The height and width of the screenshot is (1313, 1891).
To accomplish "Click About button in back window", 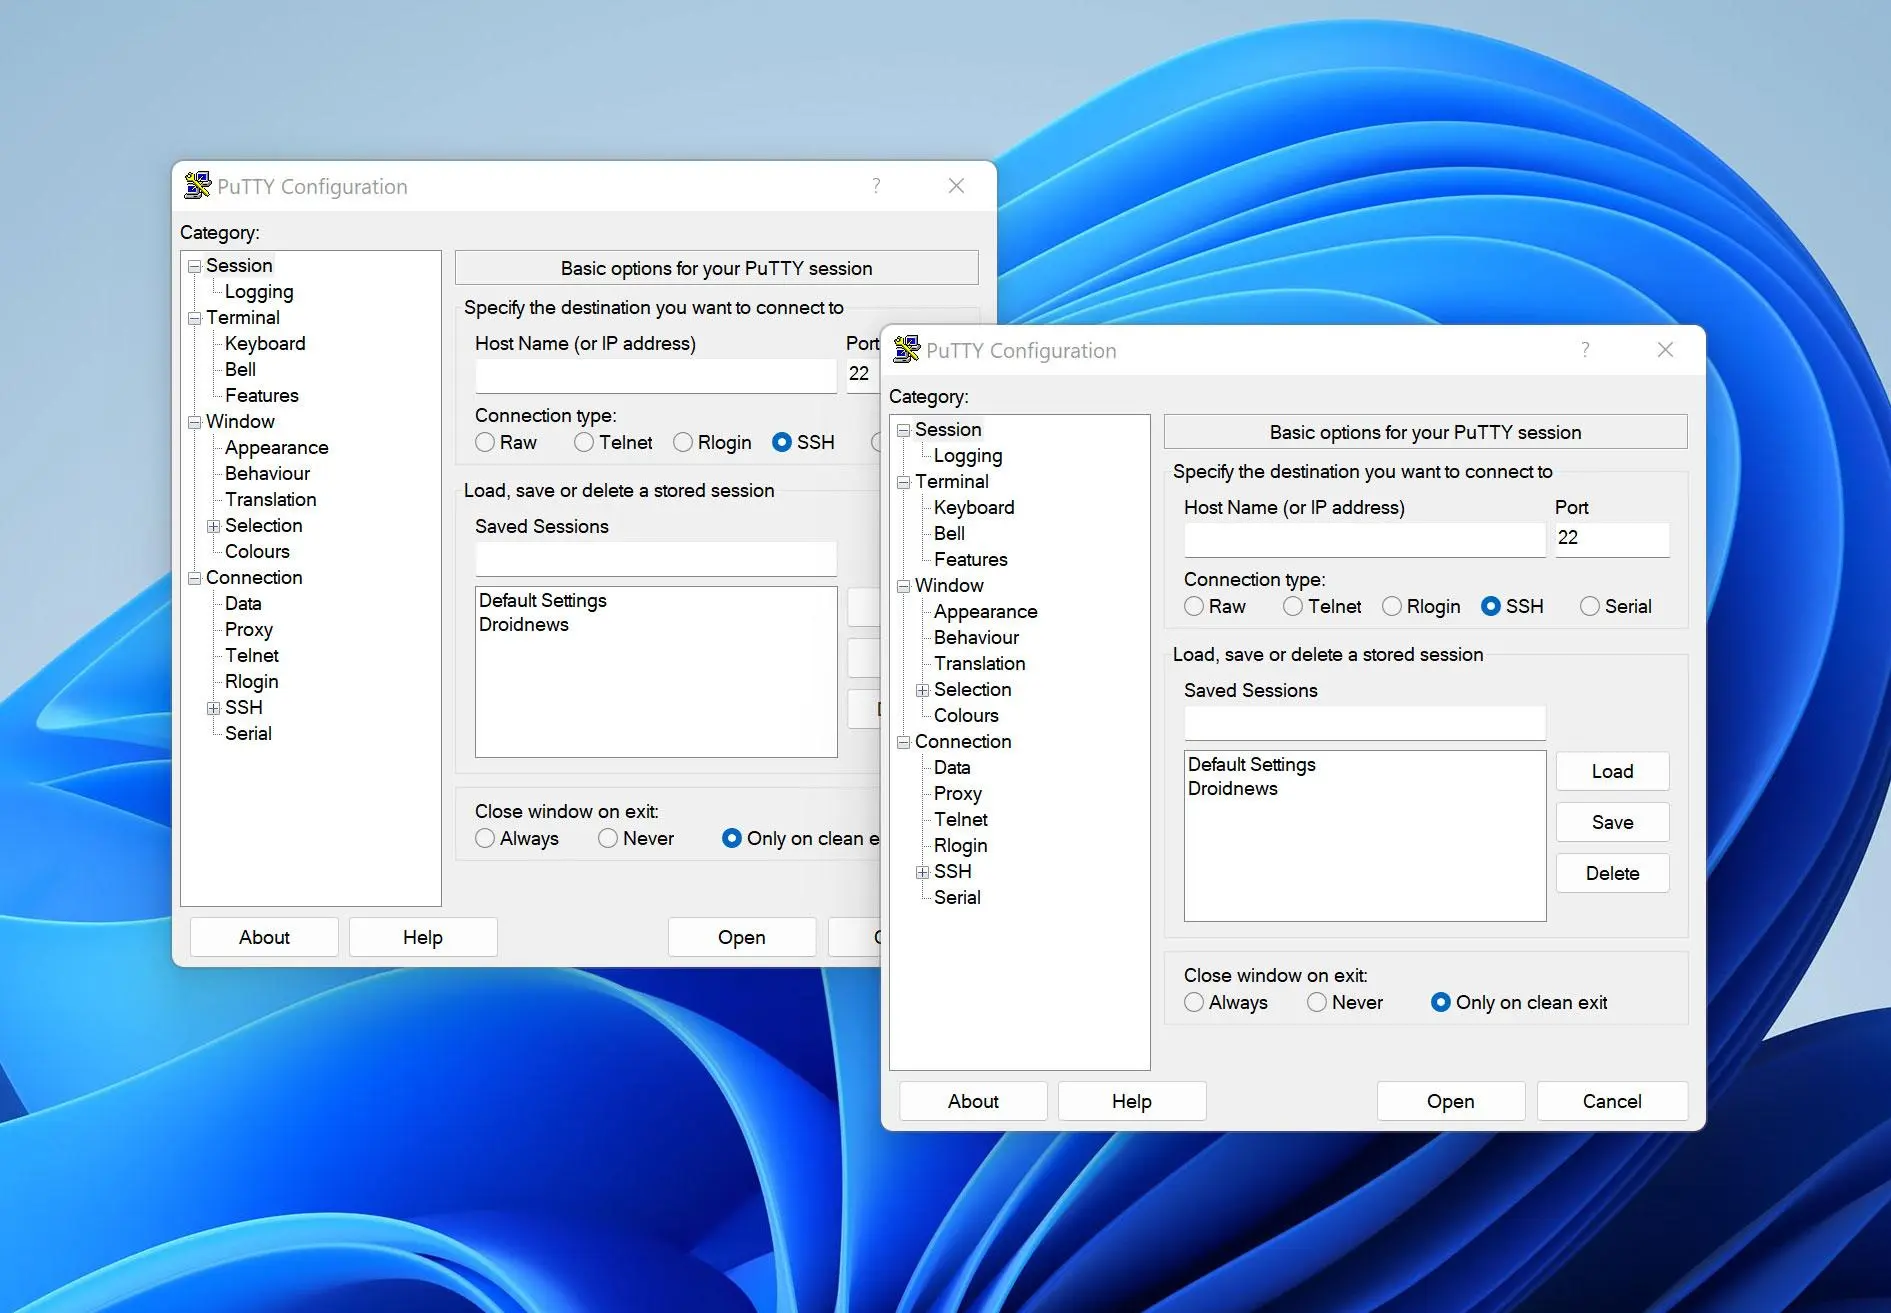I will (x=264, y=937).
